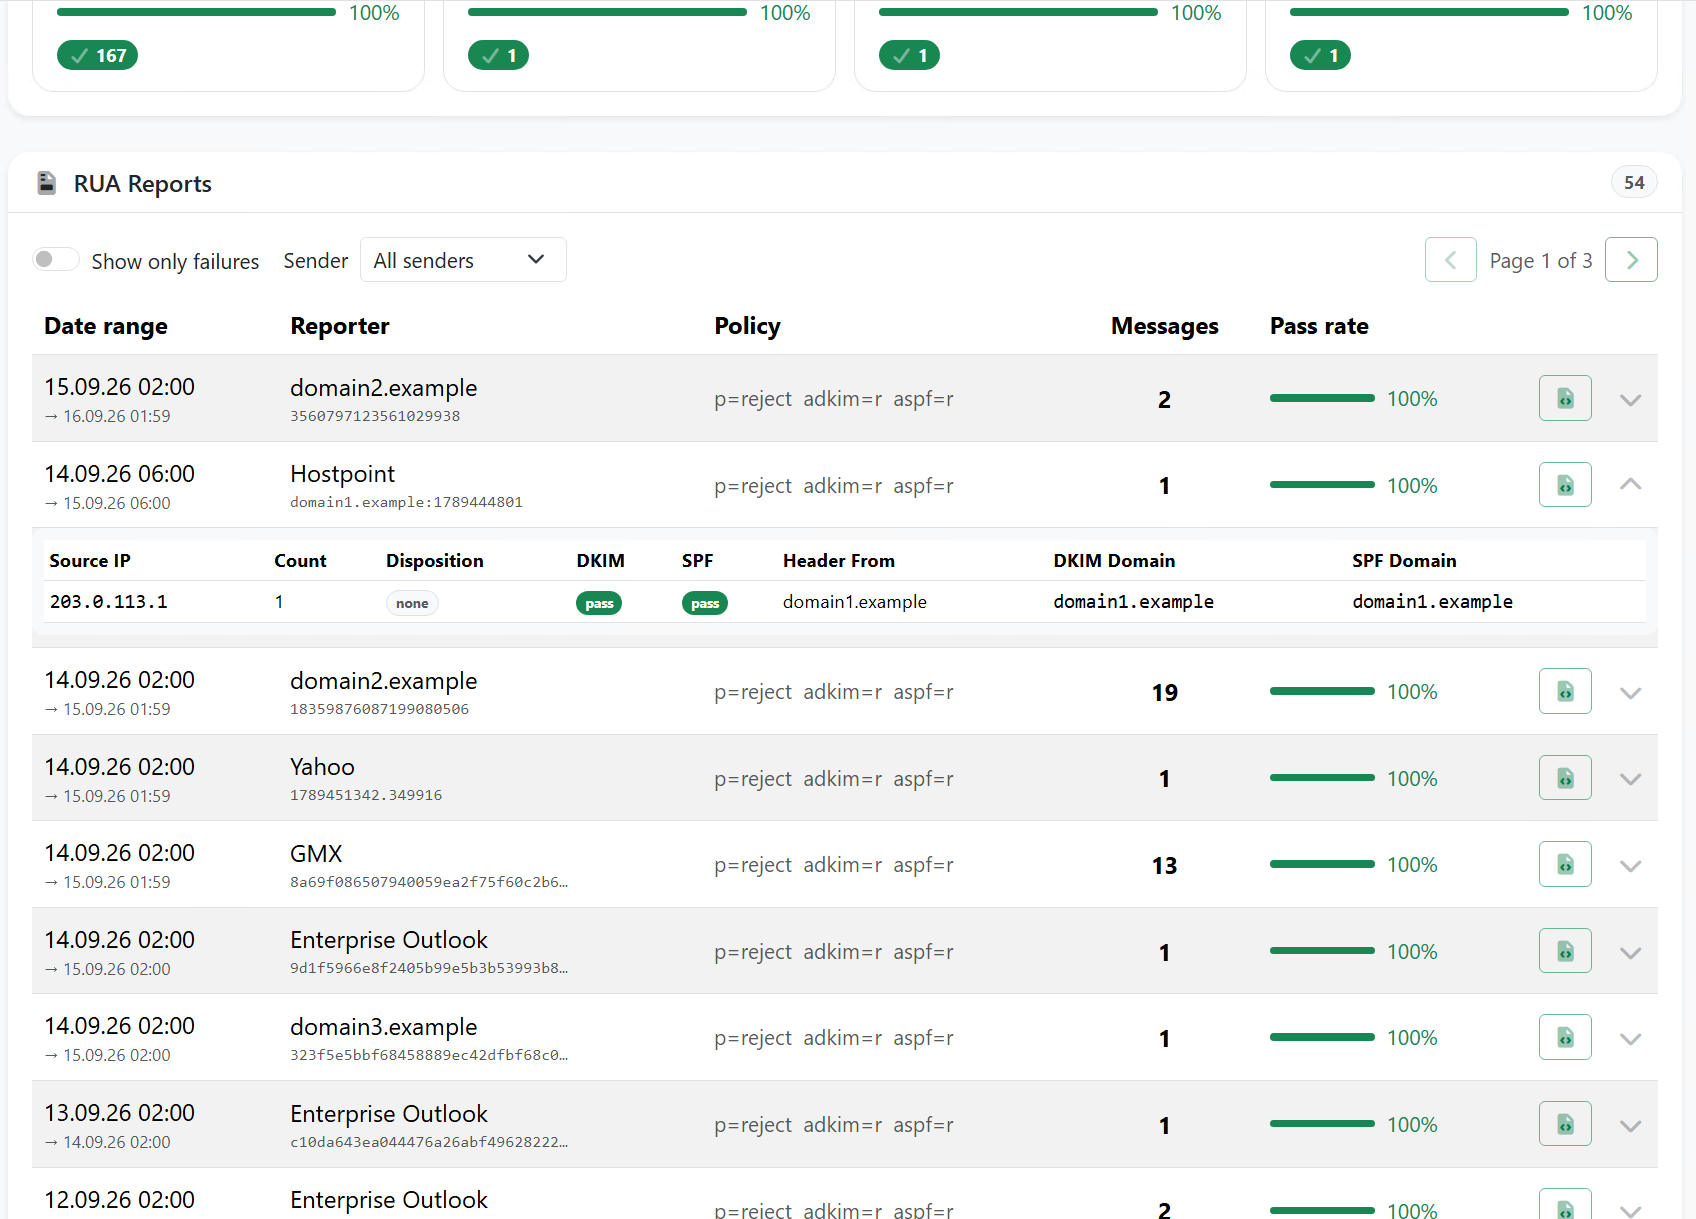Click the 167 passed badge
This screenshot has height=1219, width=1696.
(x=97, y=55)
